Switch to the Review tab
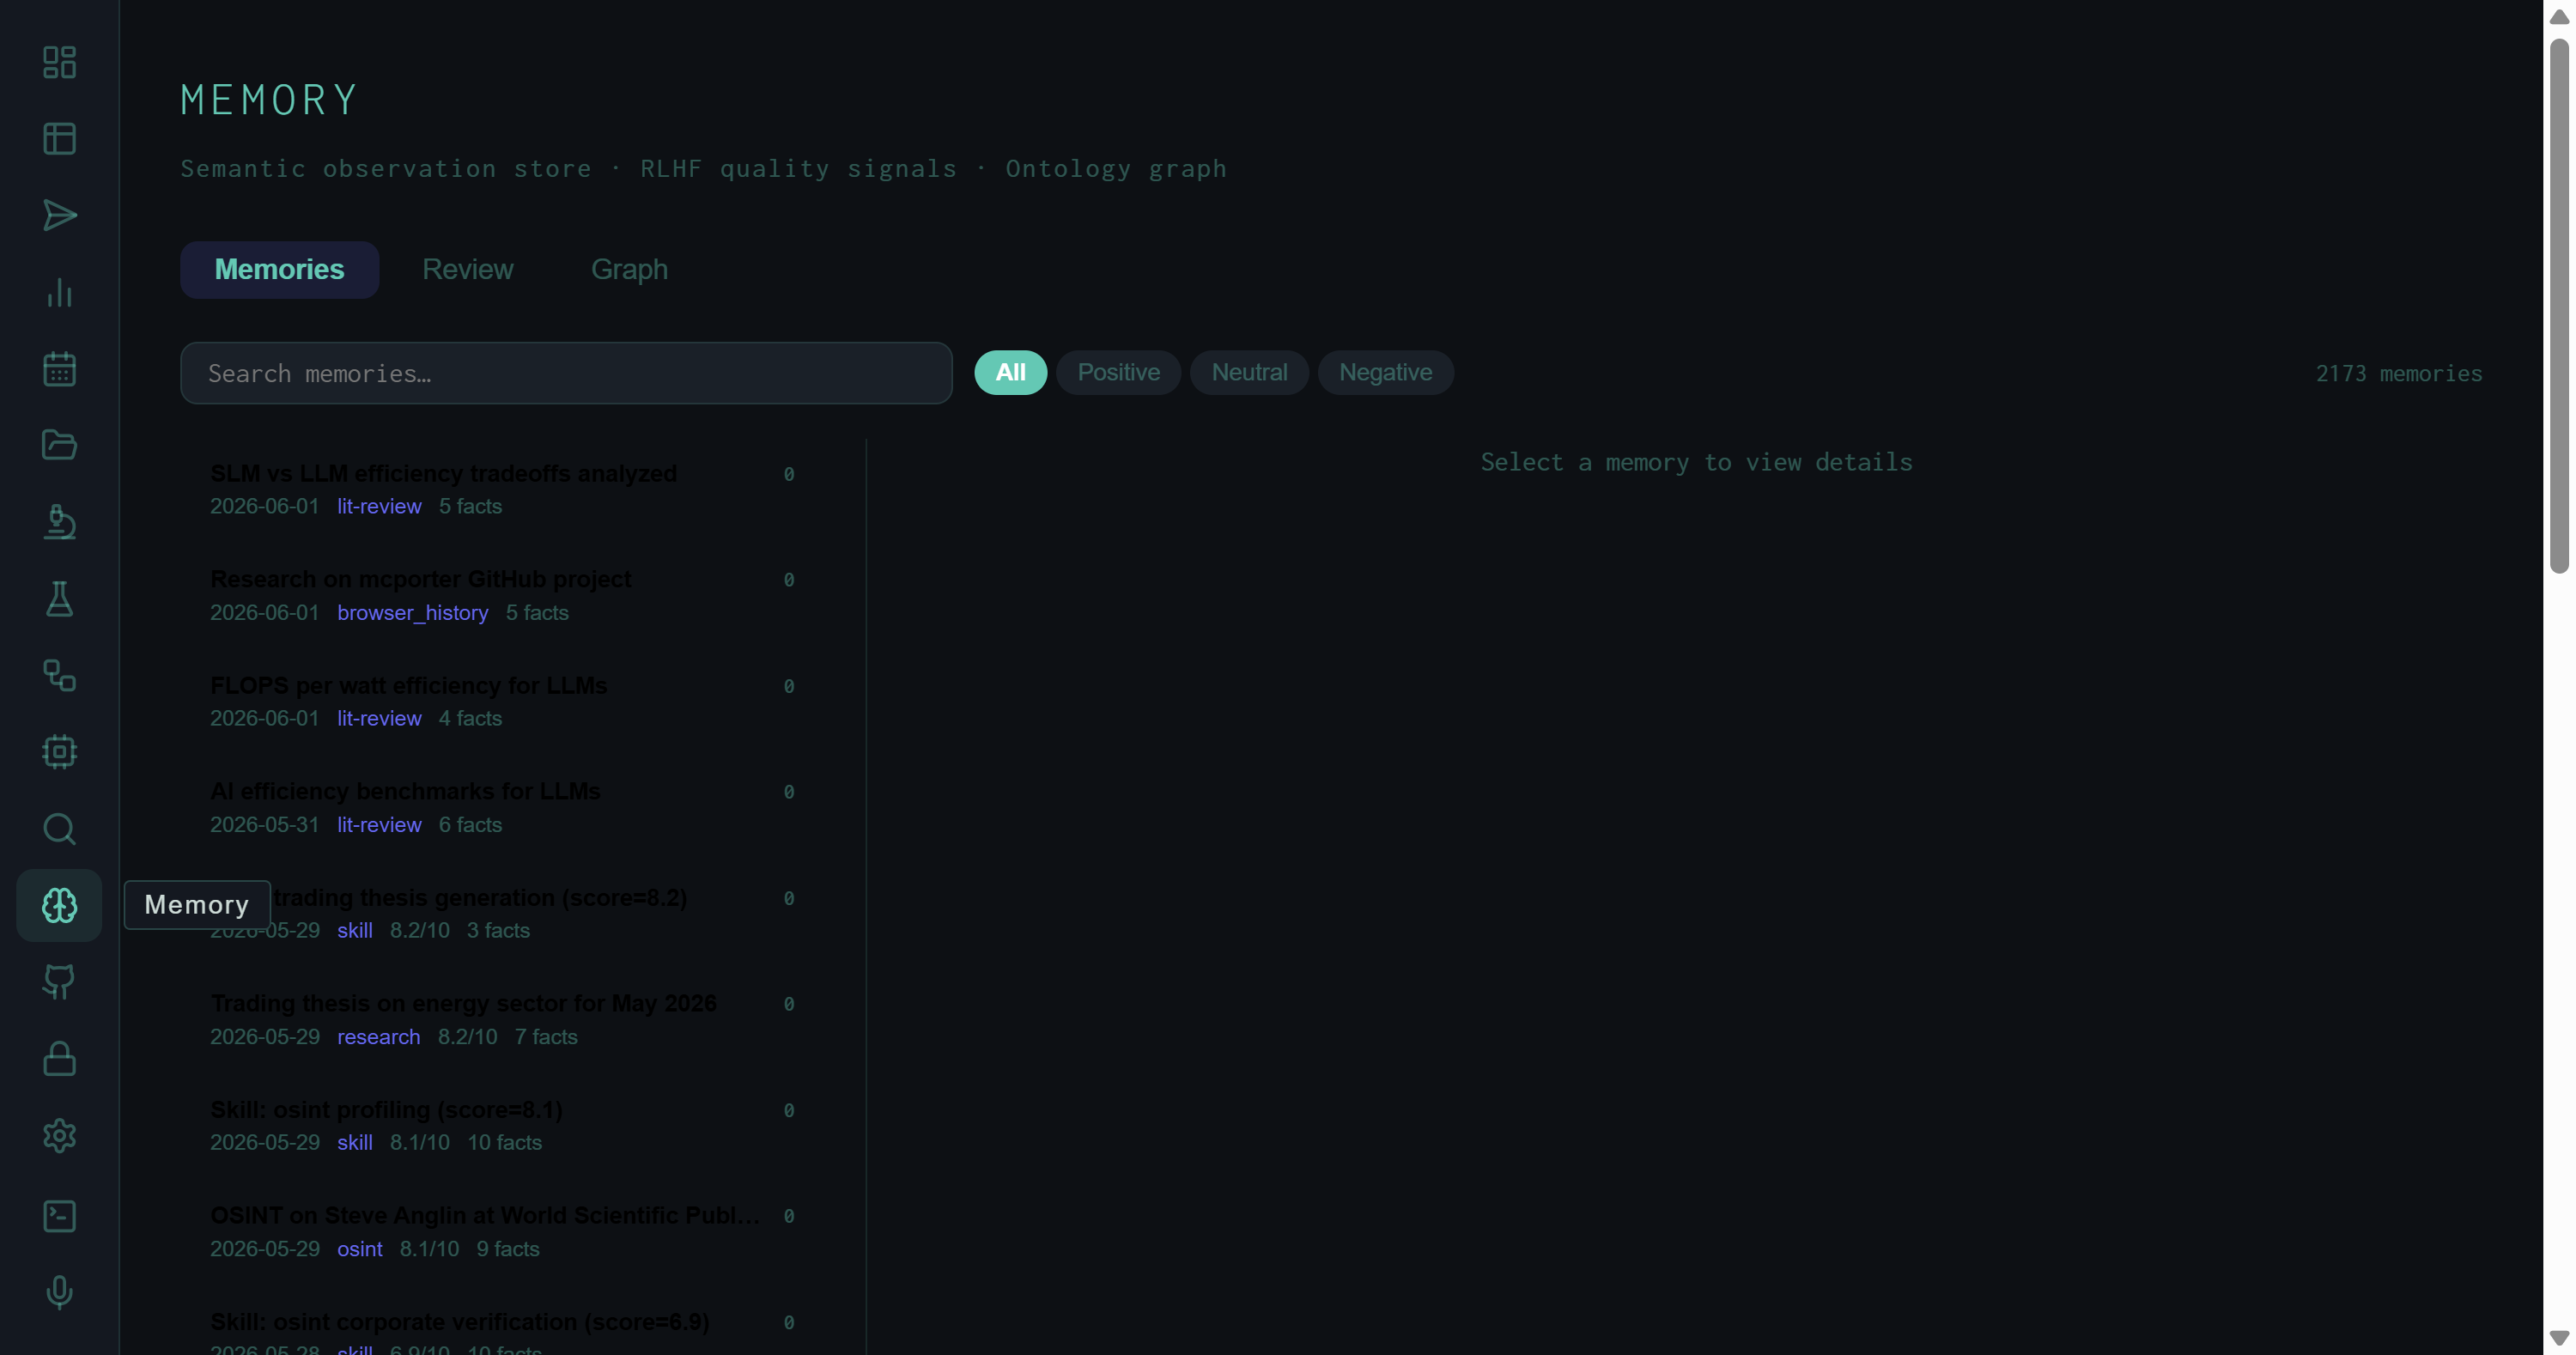The height and width of the screenshot is (1355, 2576). [x=467, y=269]
